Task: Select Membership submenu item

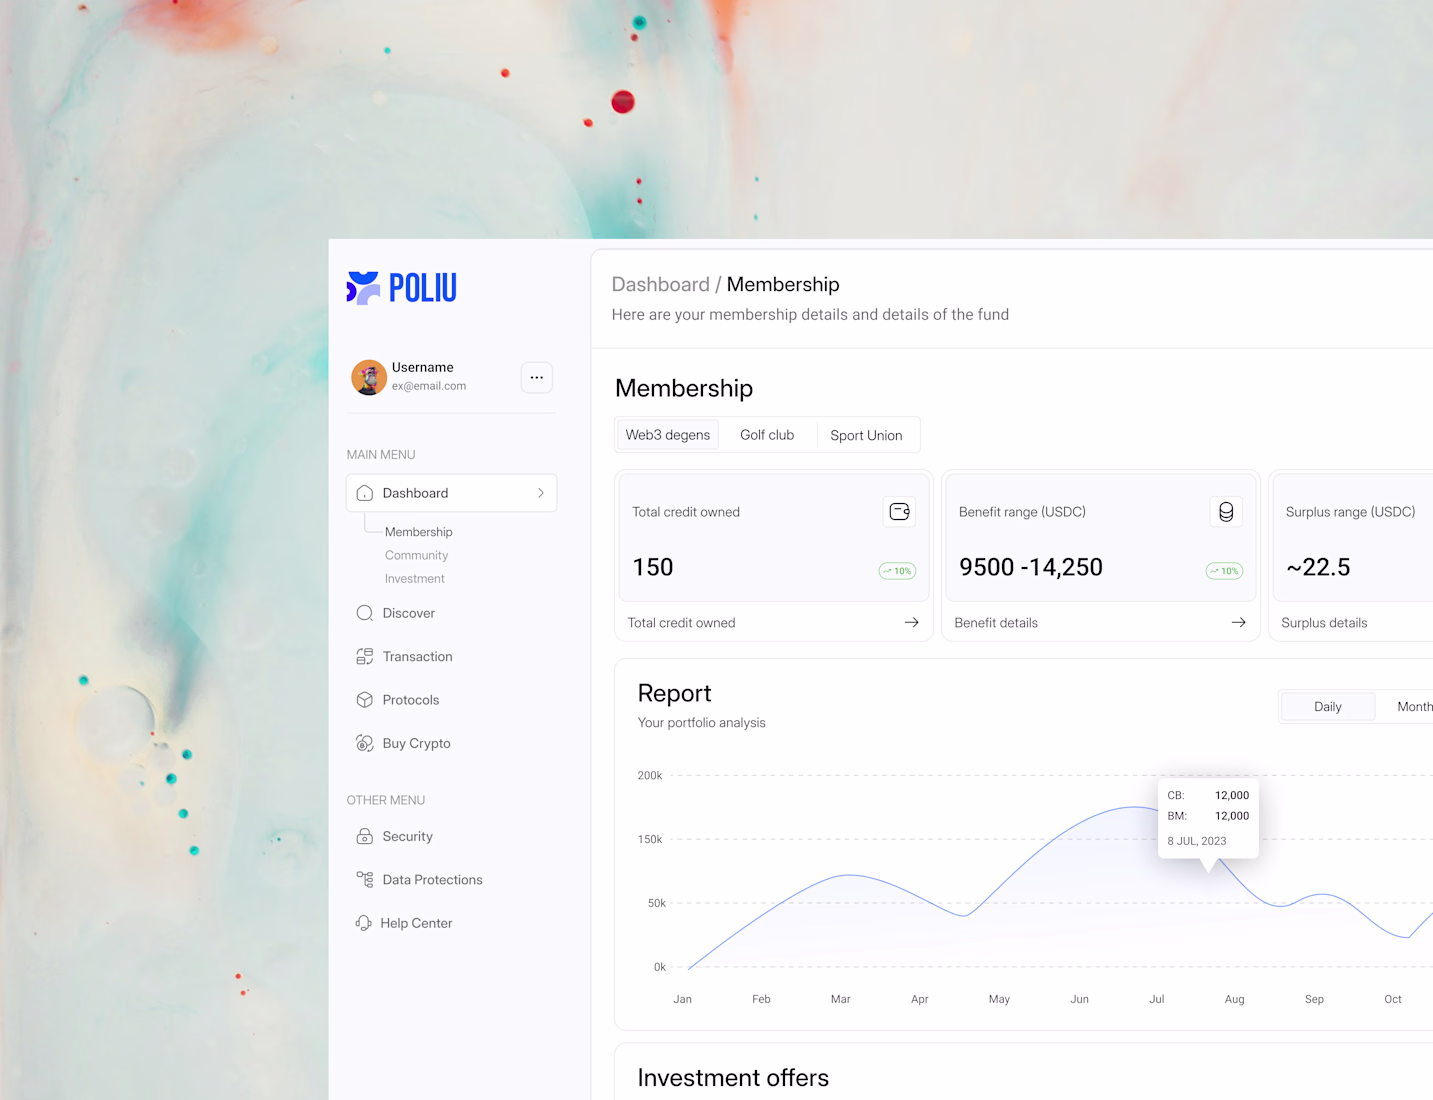Action: click(419, 532)
